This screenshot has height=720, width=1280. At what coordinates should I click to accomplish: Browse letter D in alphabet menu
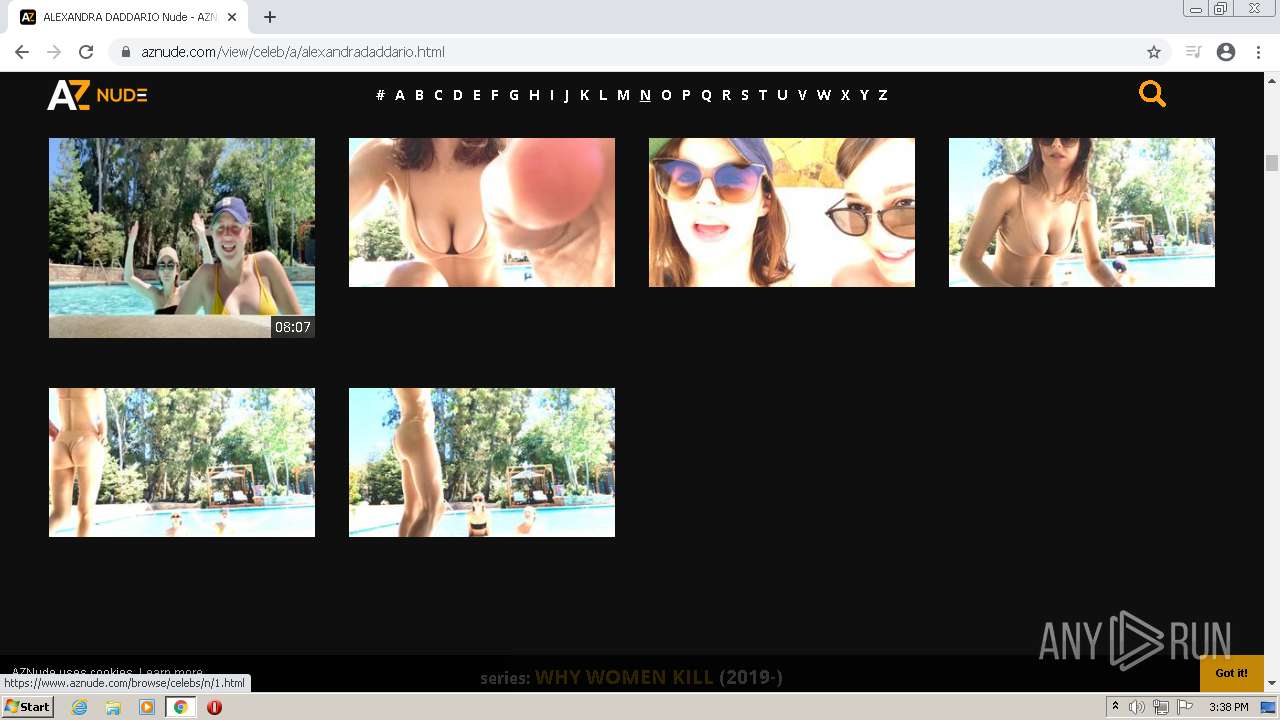(458, 95)
